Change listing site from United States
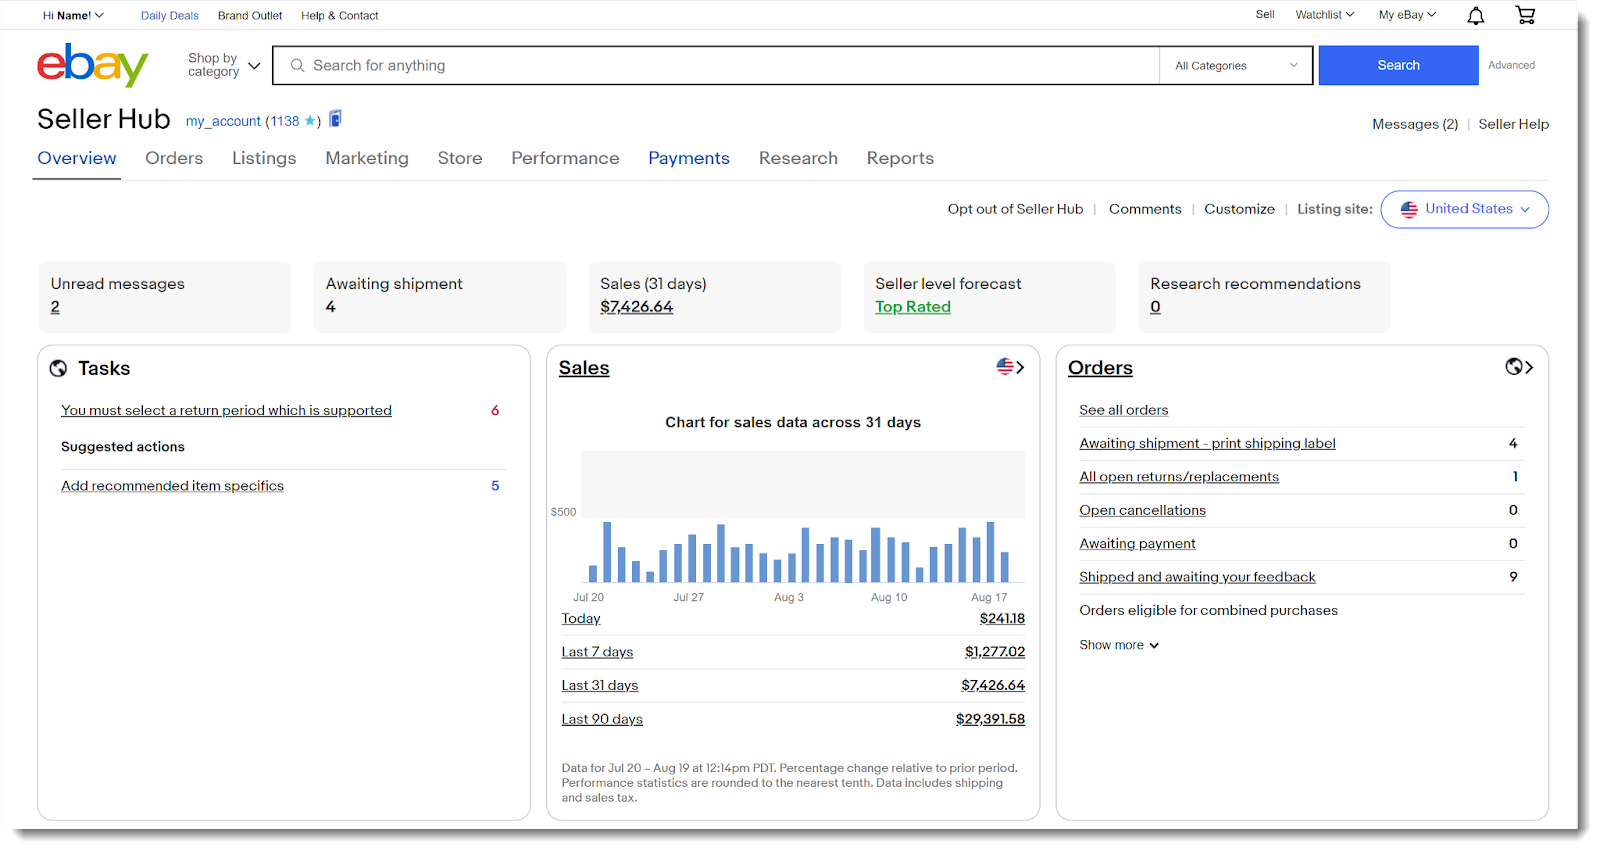Screen dimensions: 1600x851 (1464, 209)
